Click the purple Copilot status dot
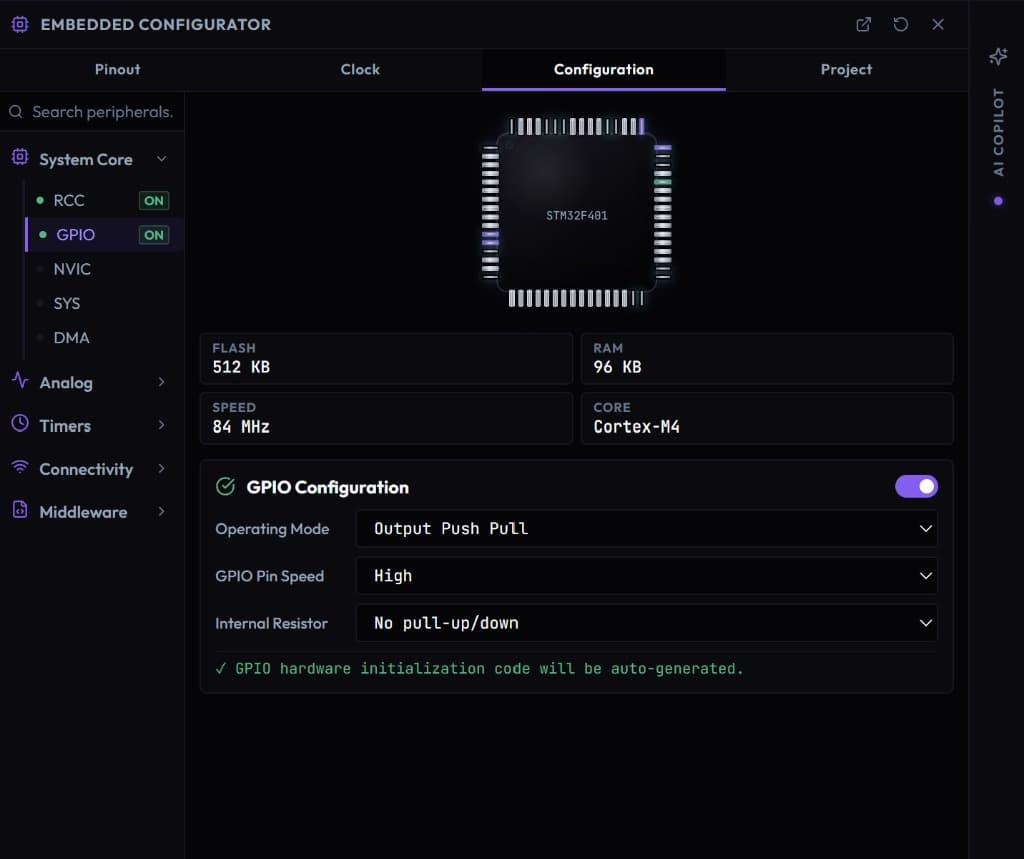Viewport: 1024px width, 859px height. [998, 201]
